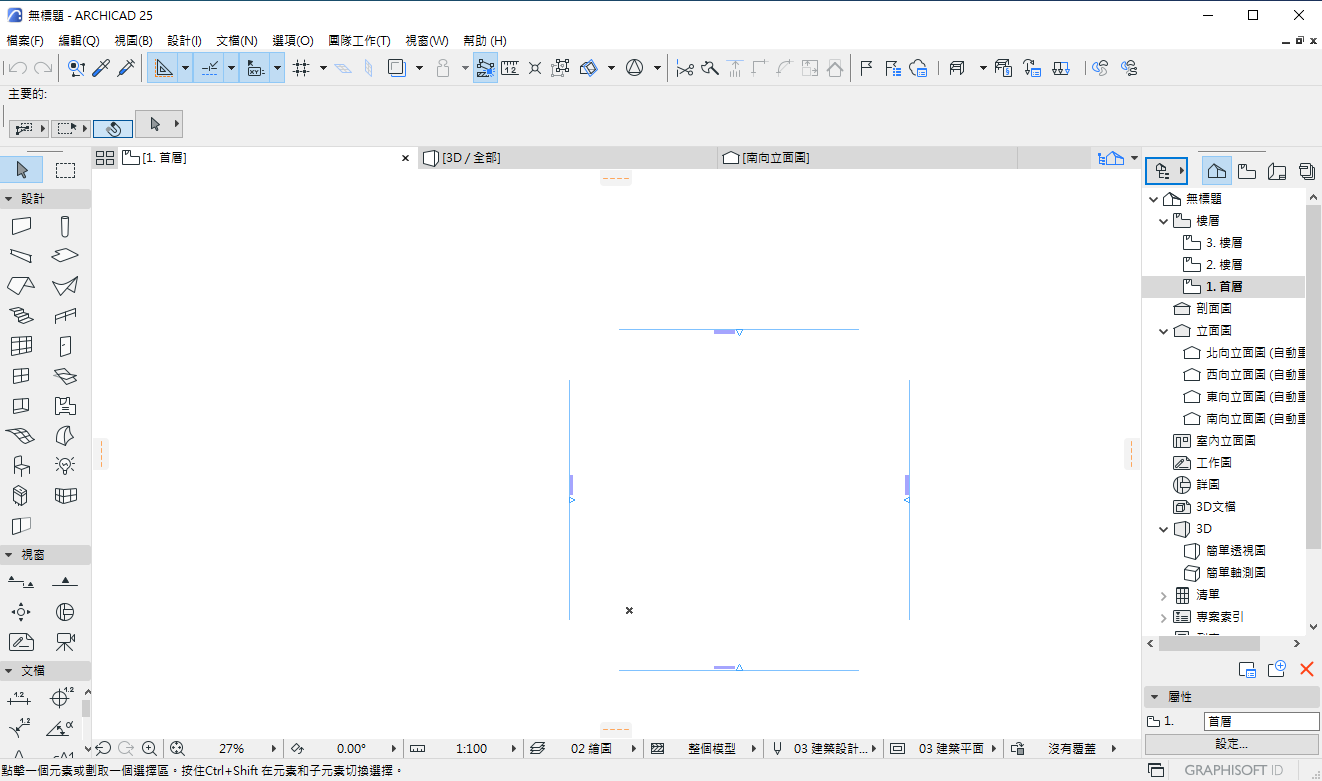Toggle the Quick Selection magnet
The width and height of the screenshot is (1322, 781).
coord(113,128)
